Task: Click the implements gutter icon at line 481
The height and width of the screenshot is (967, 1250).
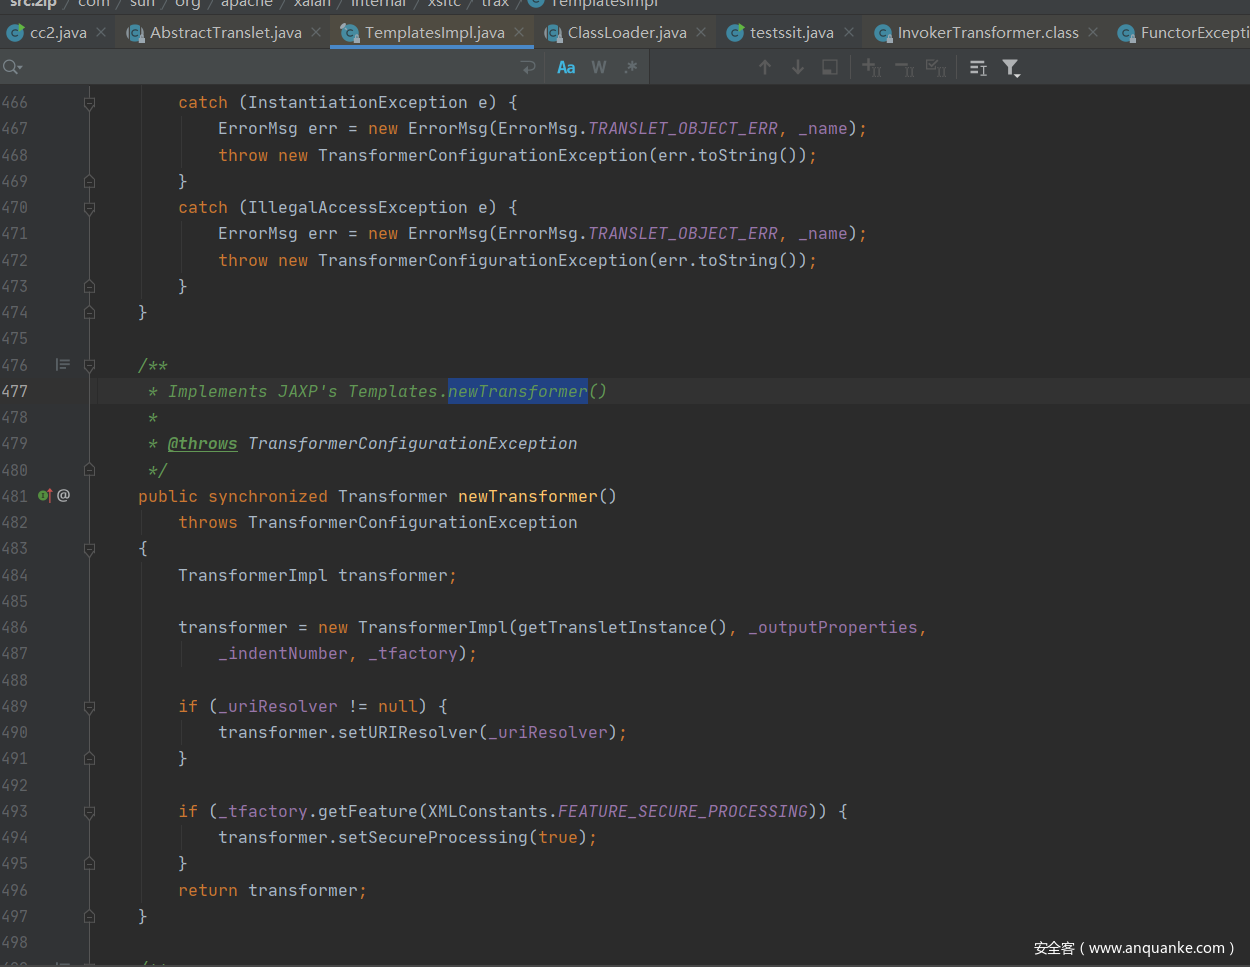Action: pos(44,496)
